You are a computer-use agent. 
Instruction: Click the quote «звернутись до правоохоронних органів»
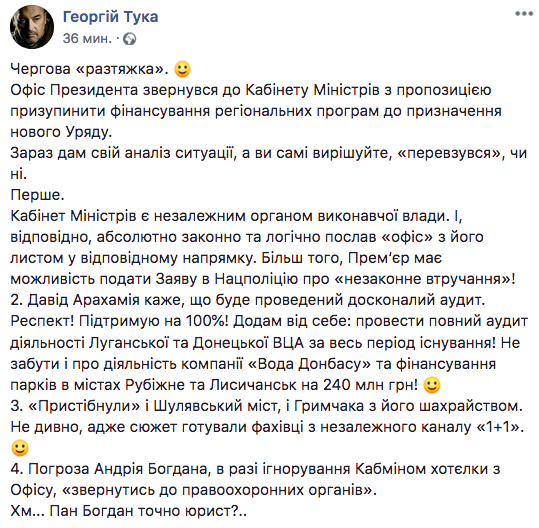click(x=217, y=491)
